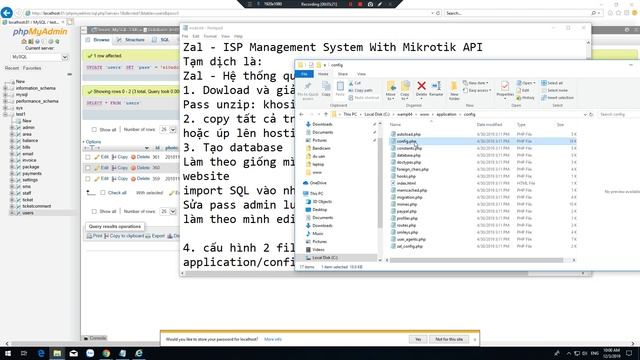
Task: Click Explorer's back navigation arrow
Action: pos(302,114)
